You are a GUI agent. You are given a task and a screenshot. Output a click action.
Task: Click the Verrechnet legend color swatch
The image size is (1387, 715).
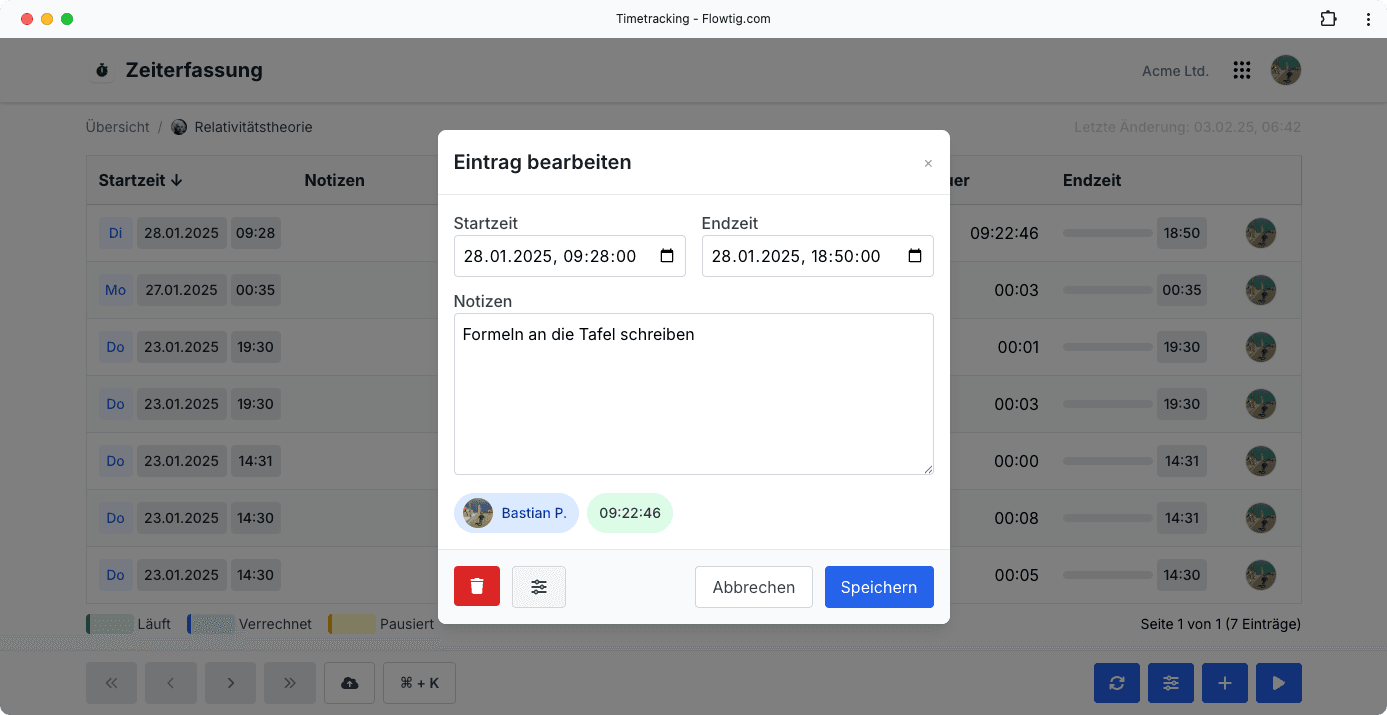[x=211, y=624]
